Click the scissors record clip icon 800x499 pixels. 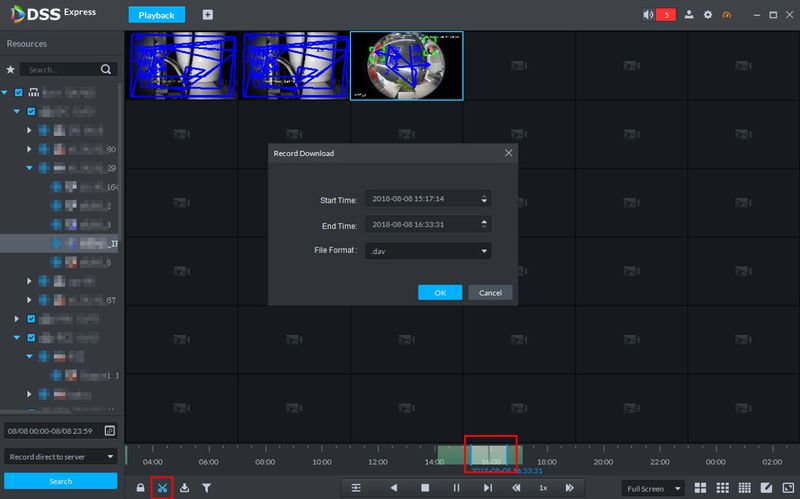(162, 488)
